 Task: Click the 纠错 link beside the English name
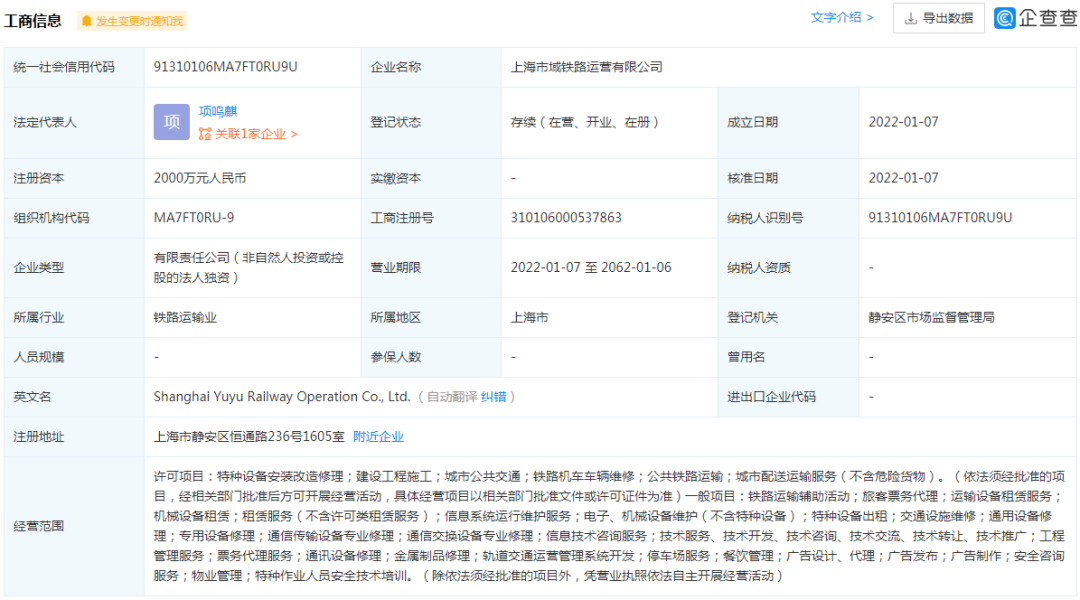[x=493, y=397]
